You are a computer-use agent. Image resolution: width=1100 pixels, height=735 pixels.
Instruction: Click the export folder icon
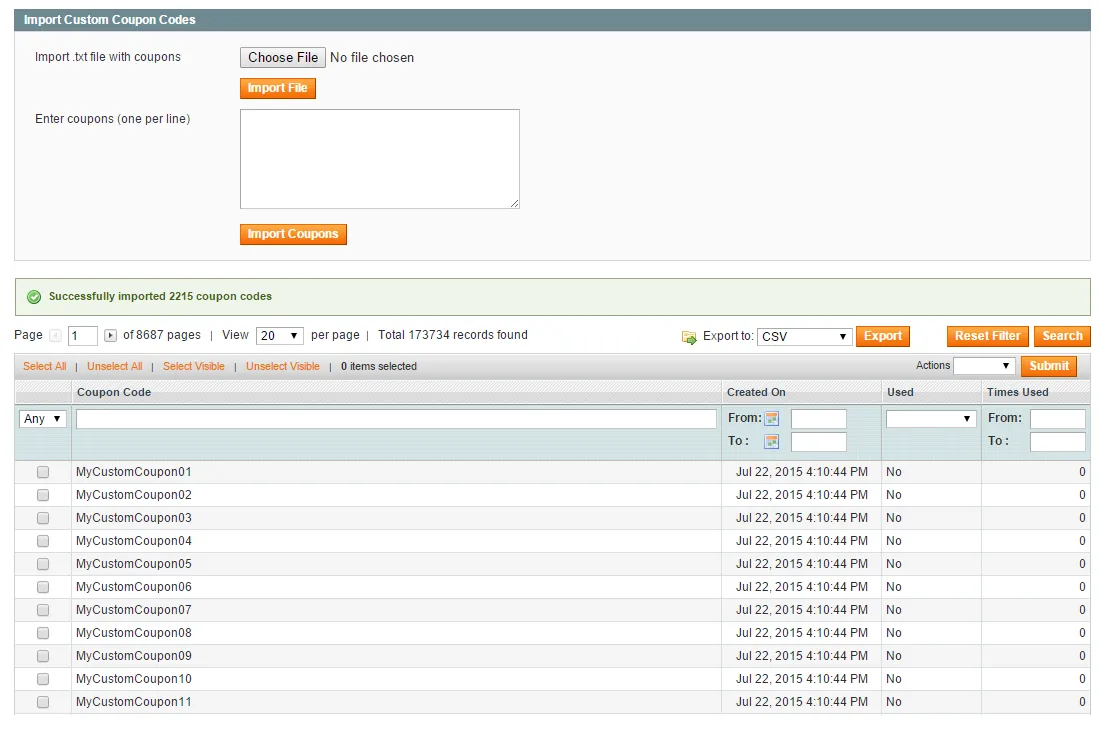689,337
